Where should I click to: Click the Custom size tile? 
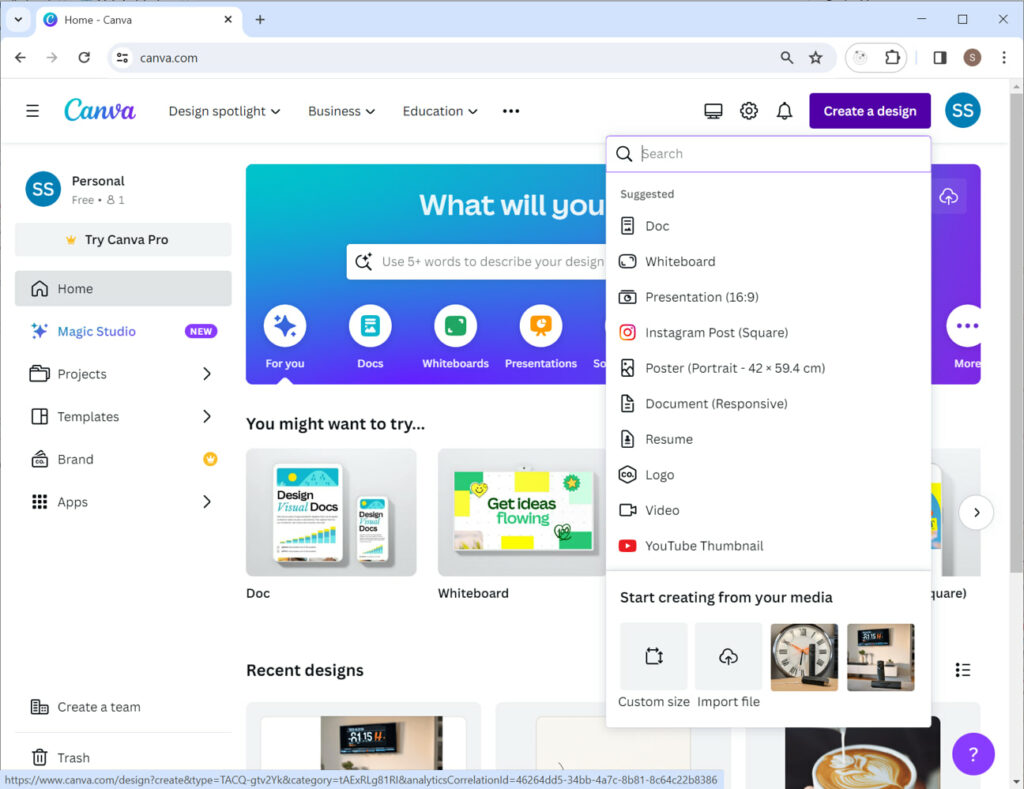[x=654, y=657]
